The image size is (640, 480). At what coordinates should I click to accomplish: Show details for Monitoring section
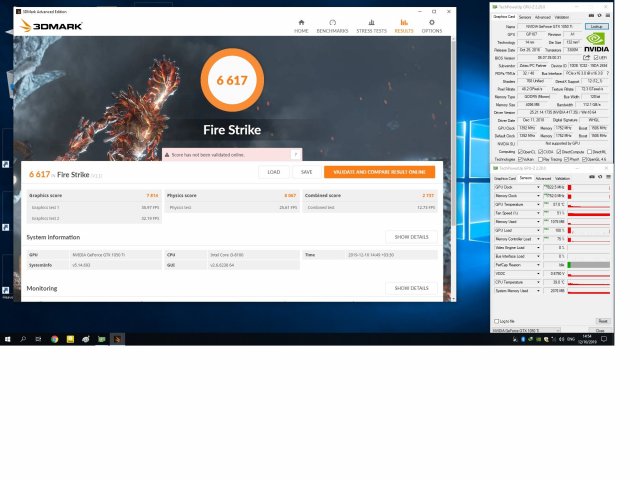pyautogui.click(x=411, y=288)
